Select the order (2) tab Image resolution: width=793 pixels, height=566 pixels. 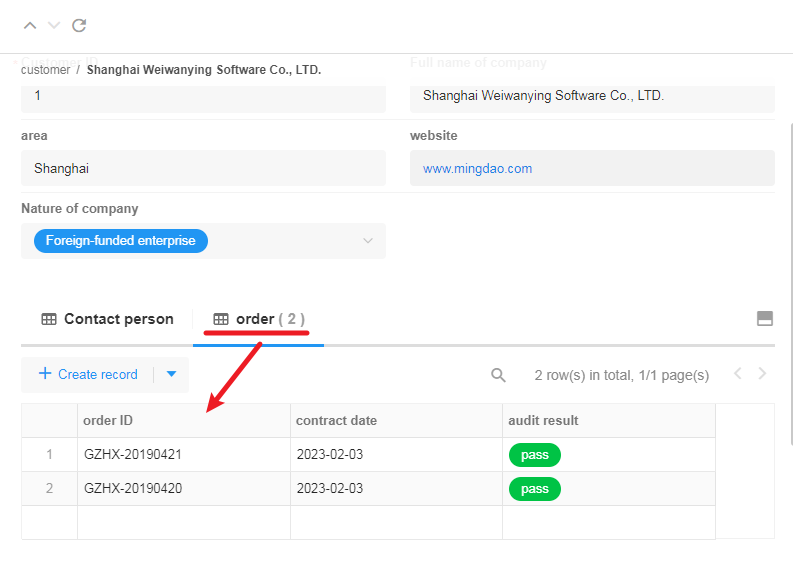[258, 319]
